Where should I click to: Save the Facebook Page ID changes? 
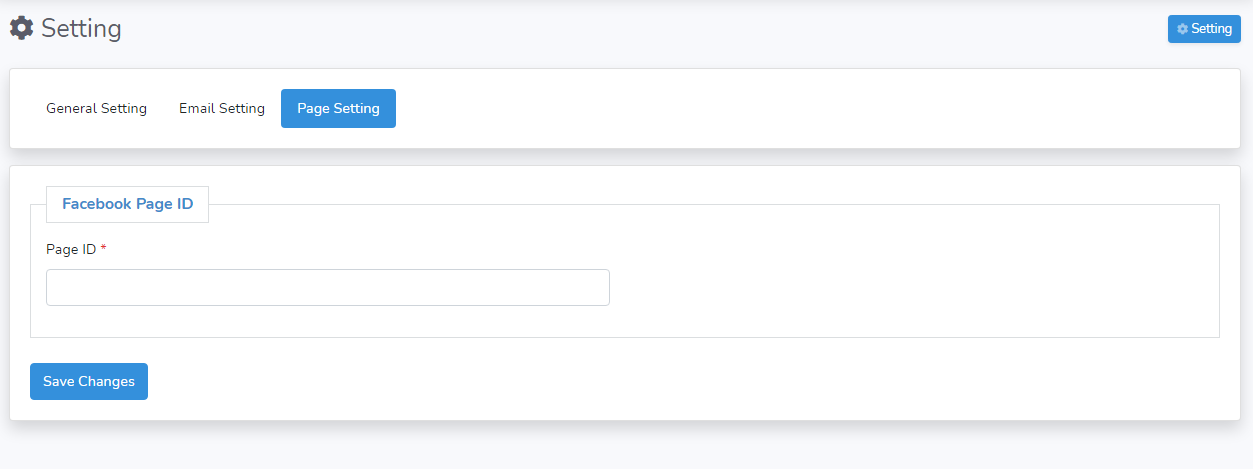pos(89,381)
